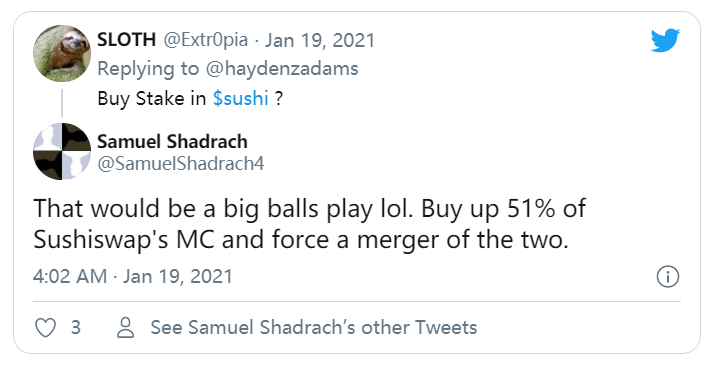Like the tweet with the heart icon

click(46, 328)
